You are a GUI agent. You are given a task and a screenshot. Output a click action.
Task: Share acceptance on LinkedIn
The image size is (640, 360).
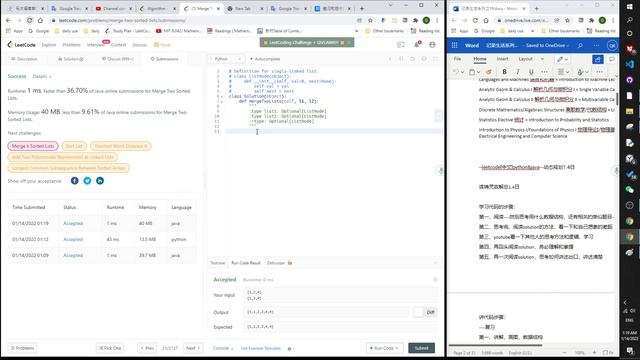100,181
